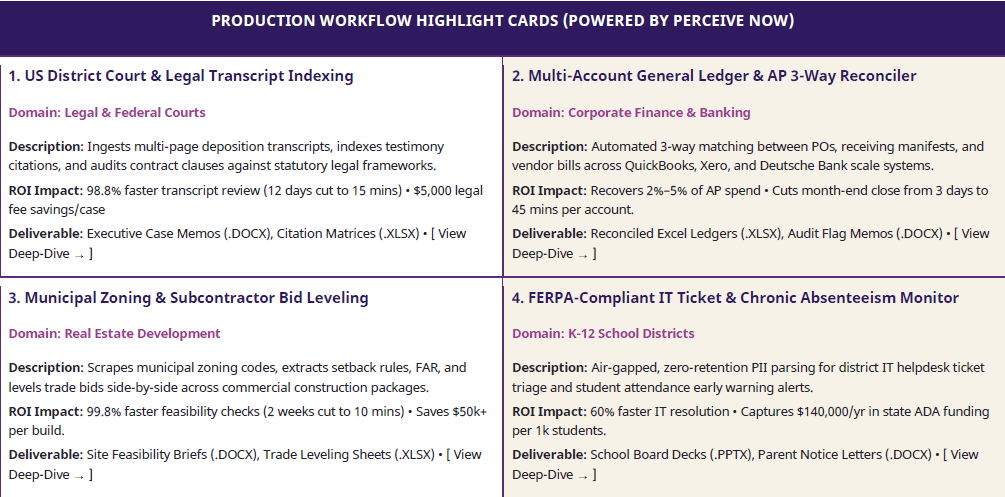
Task: Select the Domain: Legal & Federal Courts label
Action: 107,112
